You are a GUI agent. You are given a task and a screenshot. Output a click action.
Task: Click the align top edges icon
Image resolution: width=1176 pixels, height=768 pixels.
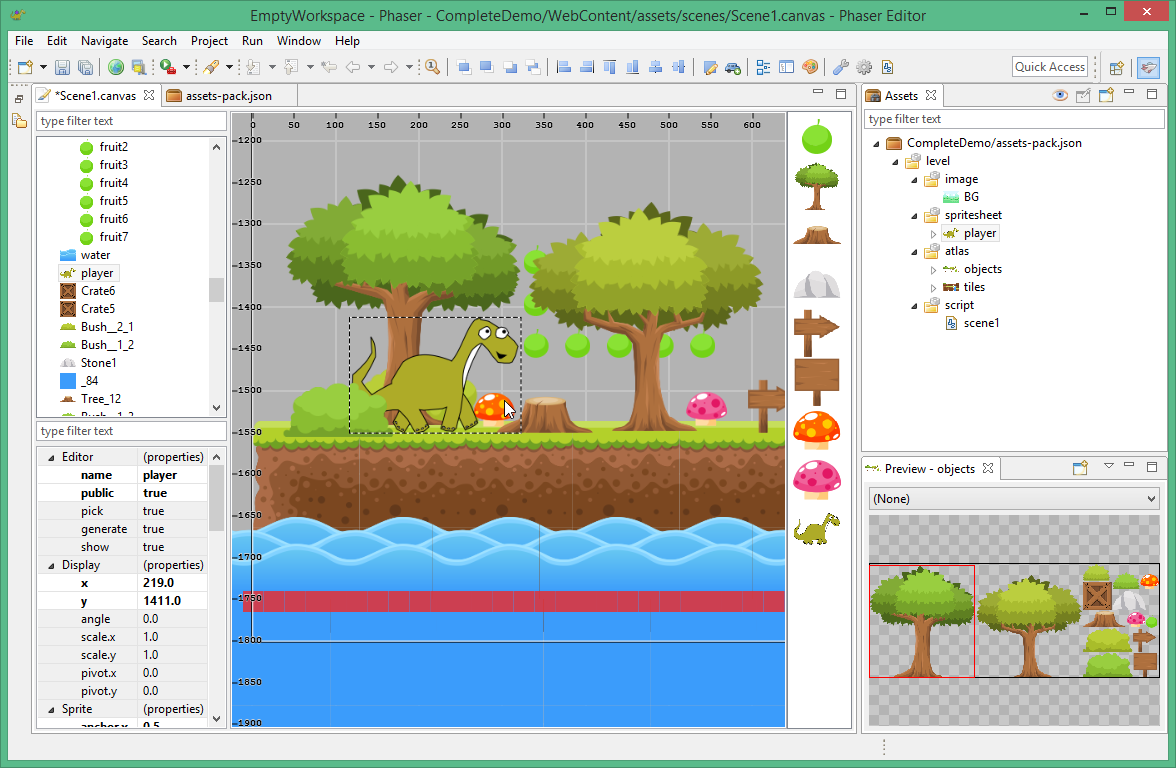tap(610, 68)
